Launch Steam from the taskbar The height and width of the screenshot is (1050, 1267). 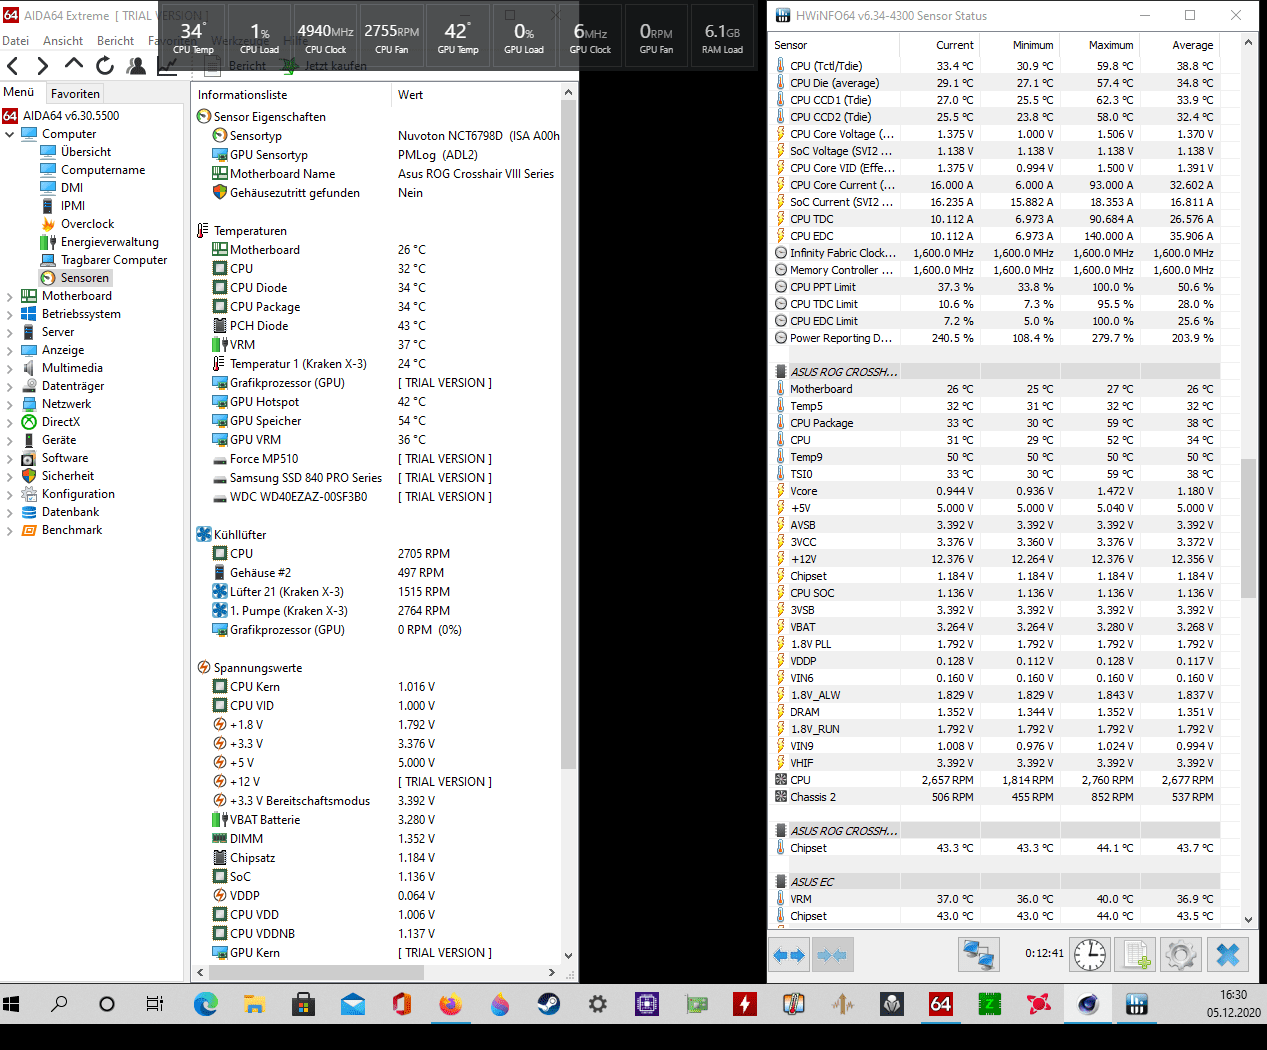(x=549, y=1004)
